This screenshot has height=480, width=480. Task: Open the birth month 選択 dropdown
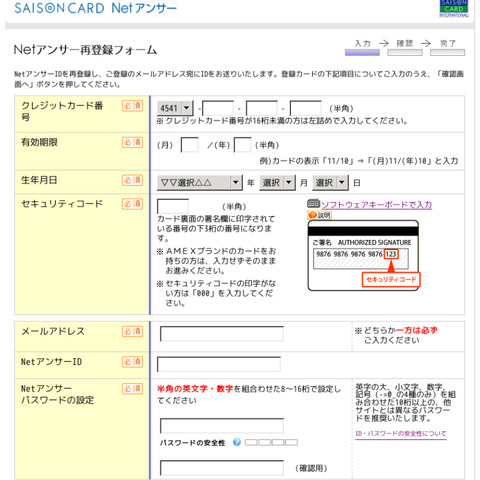click(x=277, y=182)
